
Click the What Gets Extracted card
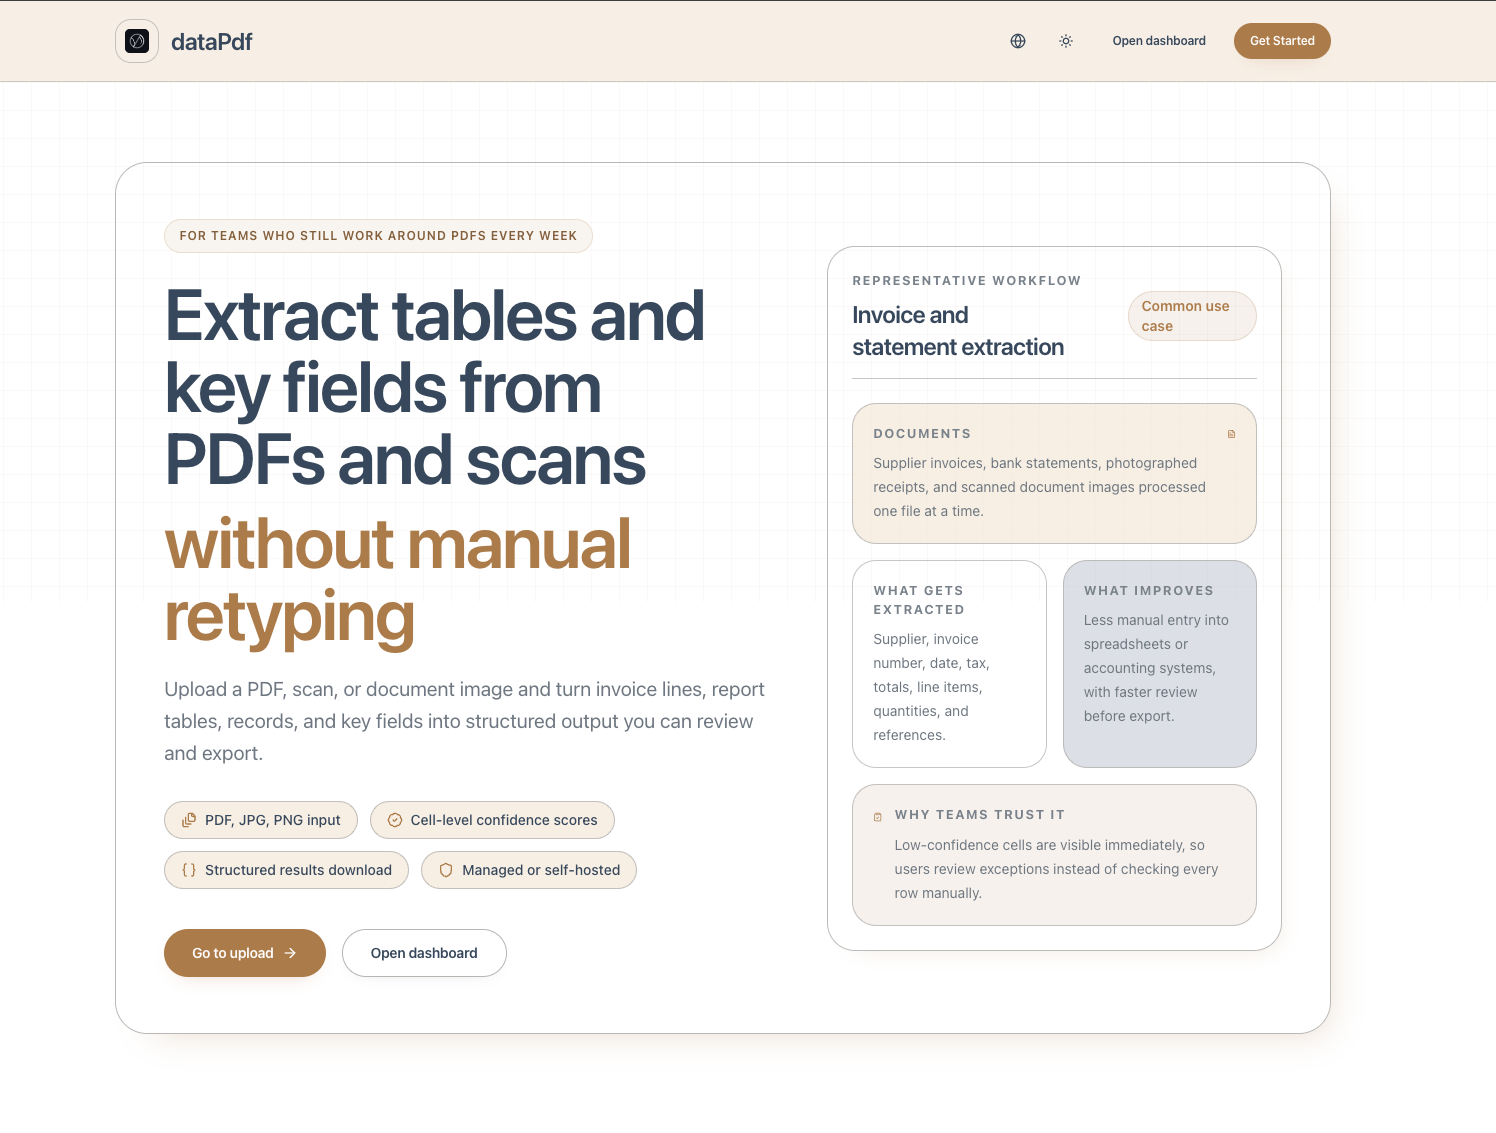point(948,663)
